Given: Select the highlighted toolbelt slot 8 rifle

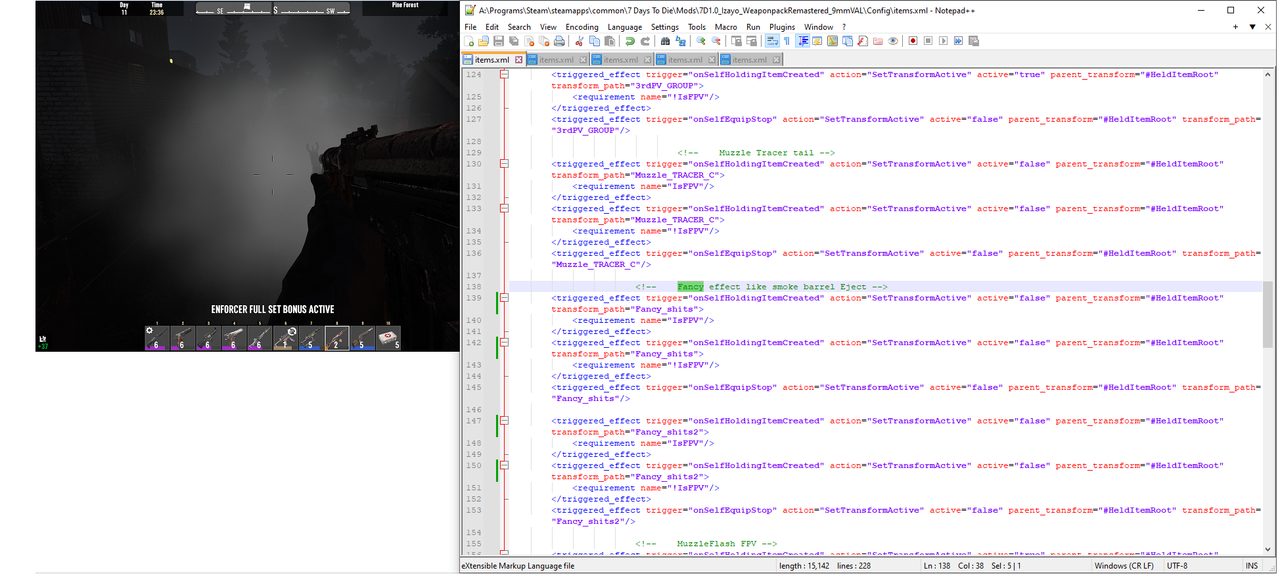Looking at the screenshot, I should 337,338.
